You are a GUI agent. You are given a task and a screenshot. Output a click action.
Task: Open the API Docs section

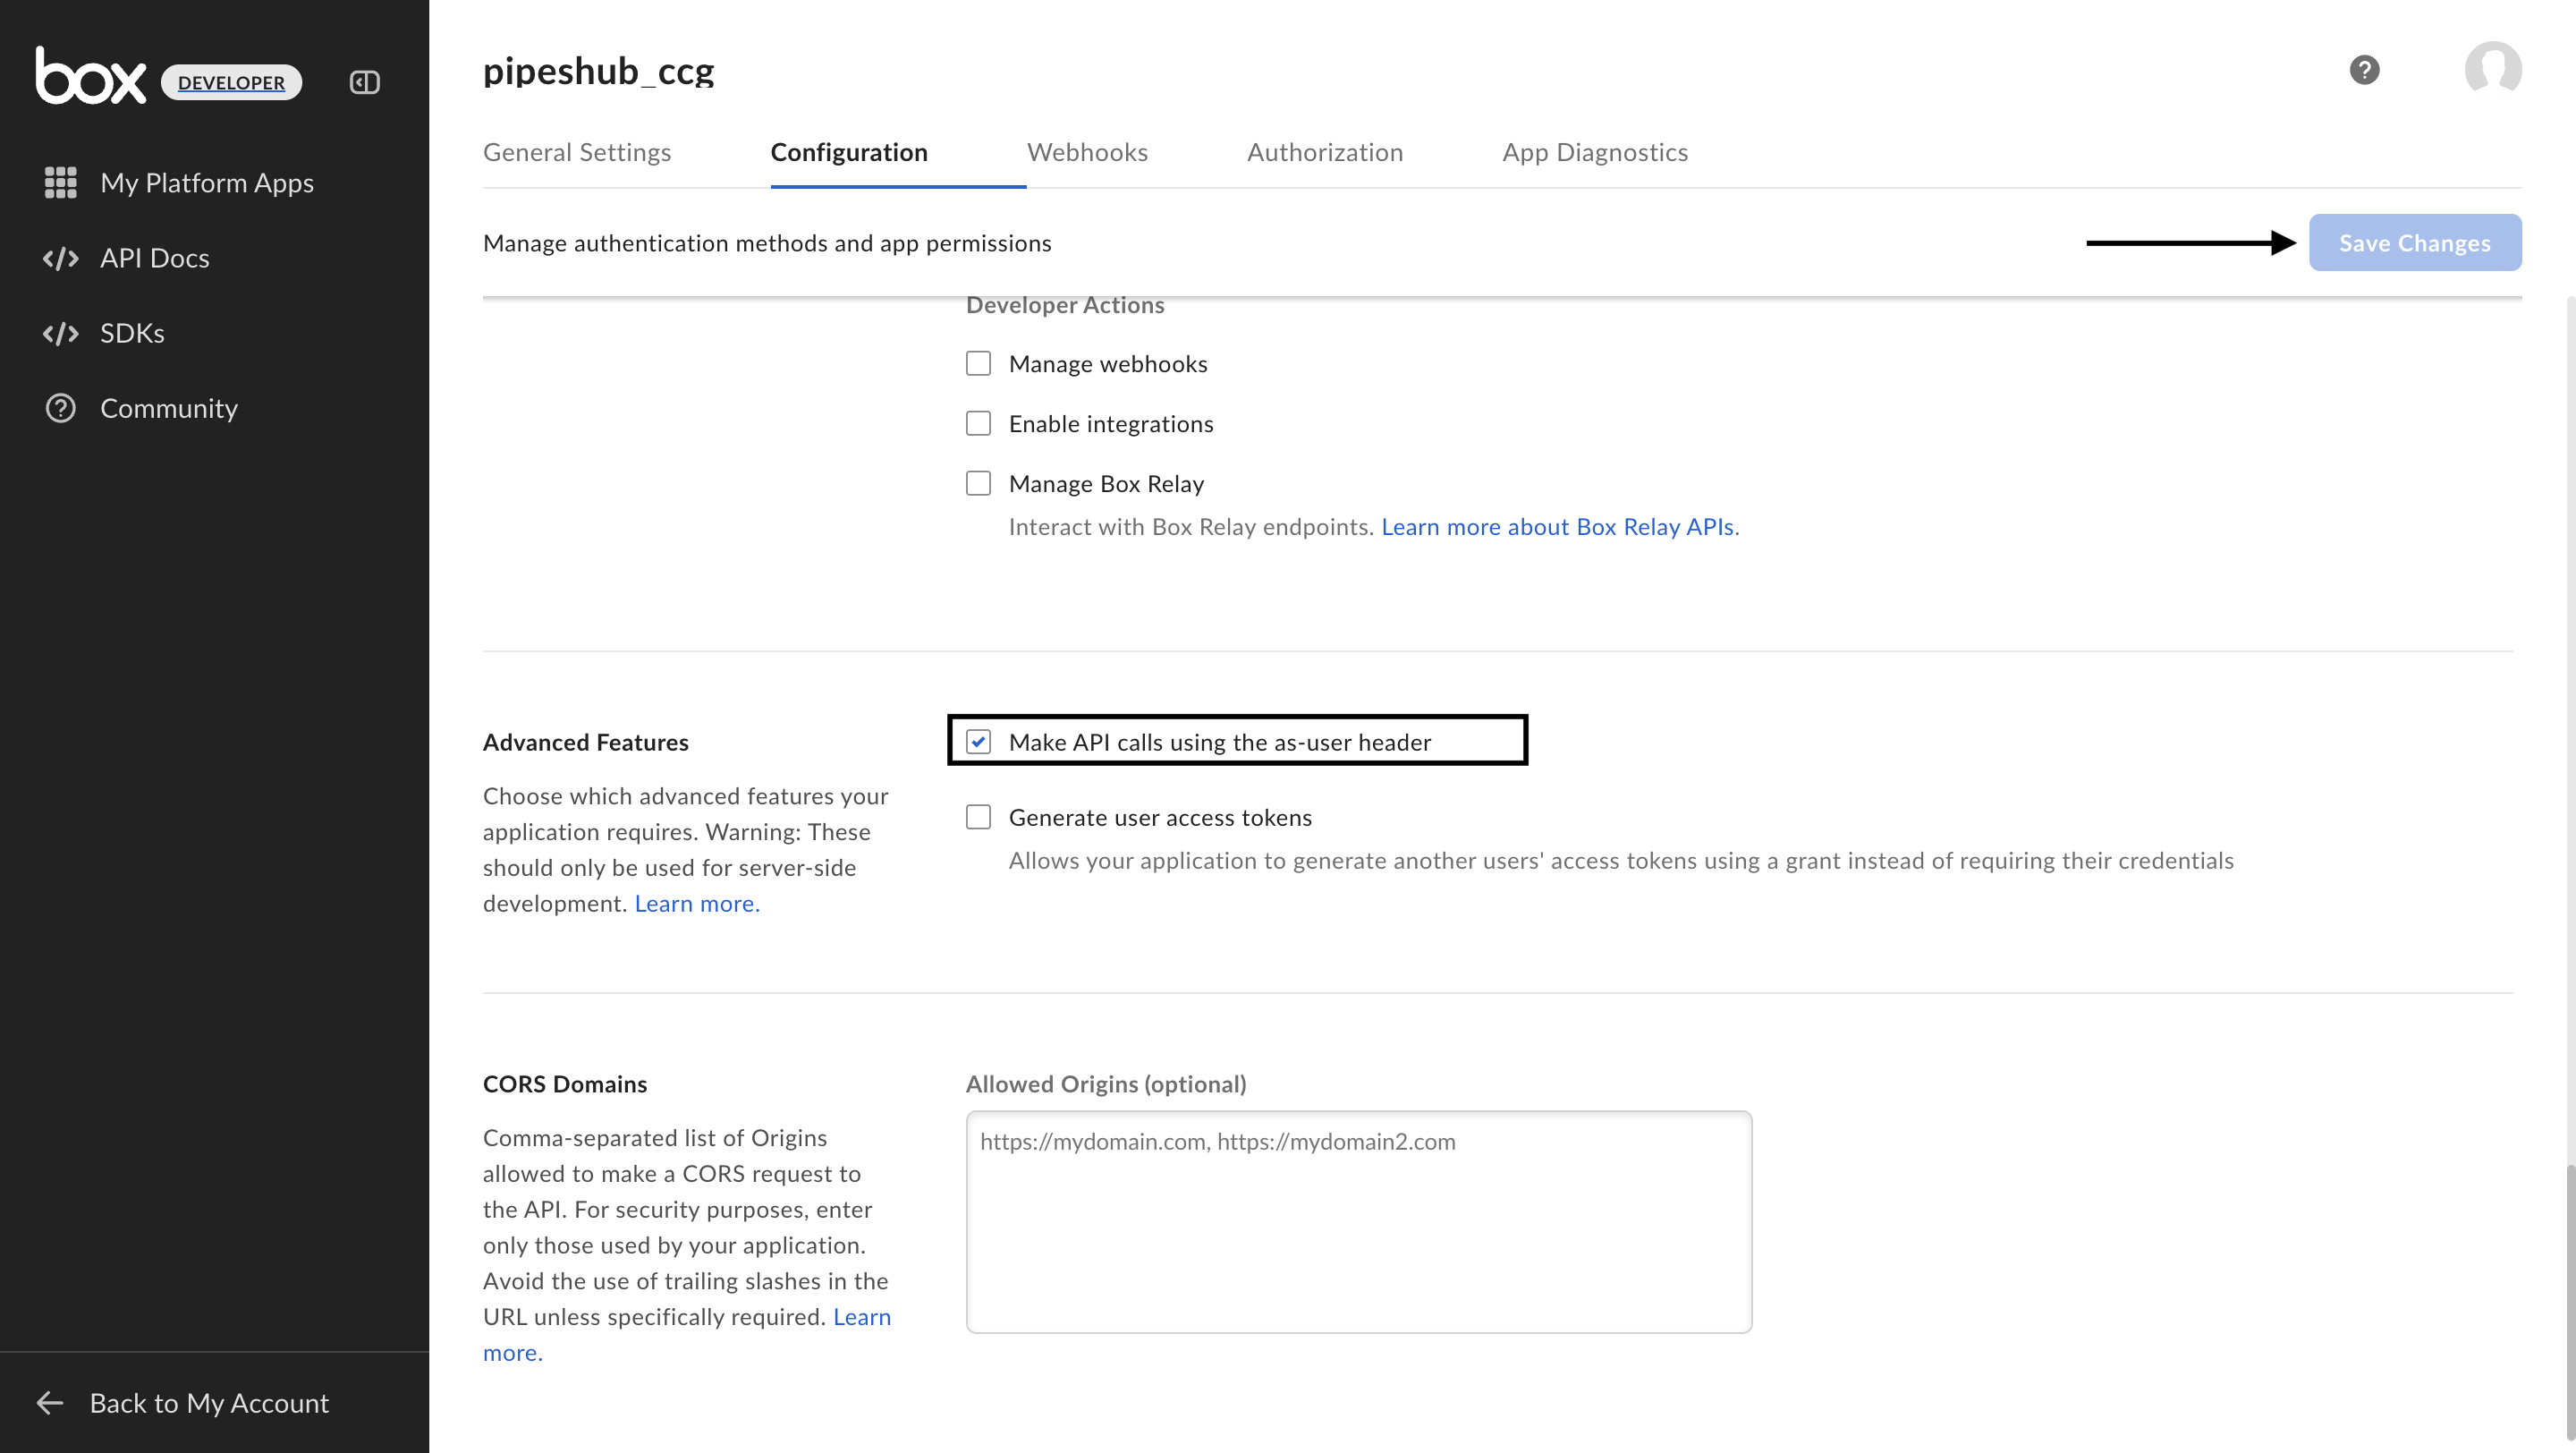click(154, 258)
